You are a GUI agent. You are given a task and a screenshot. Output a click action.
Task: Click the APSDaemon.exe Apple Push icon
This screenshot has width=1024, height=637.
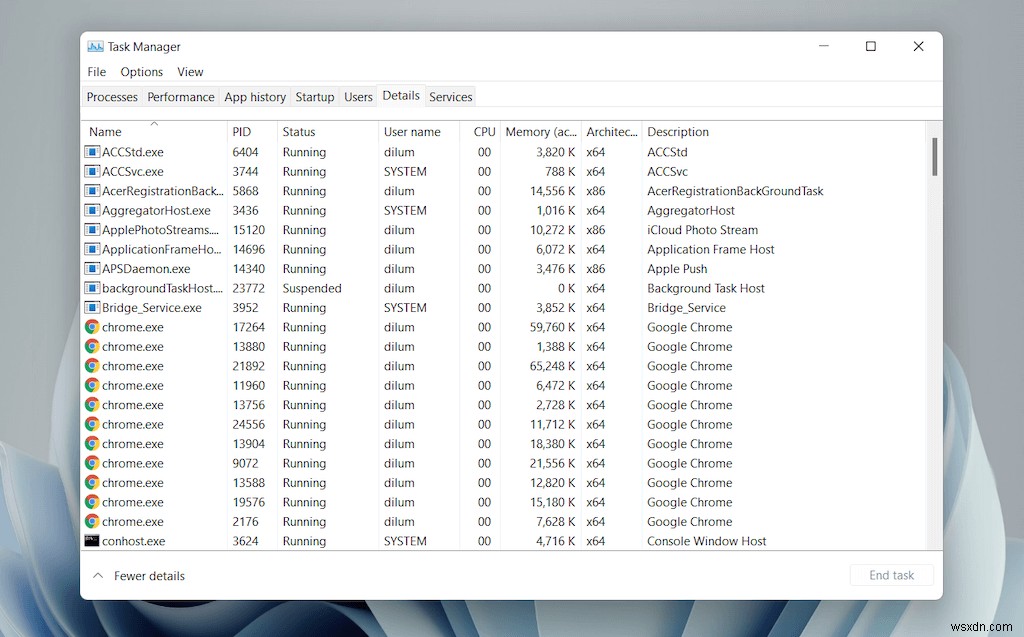pyautogui.click(x=91, y=268)
